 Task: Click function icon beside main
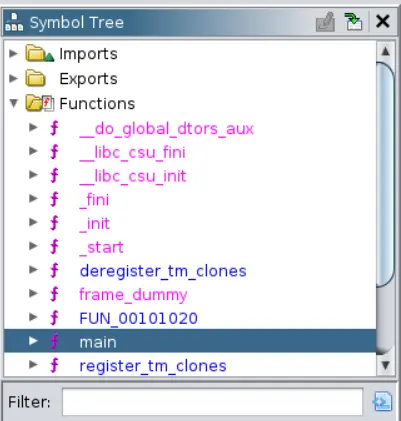54,342
